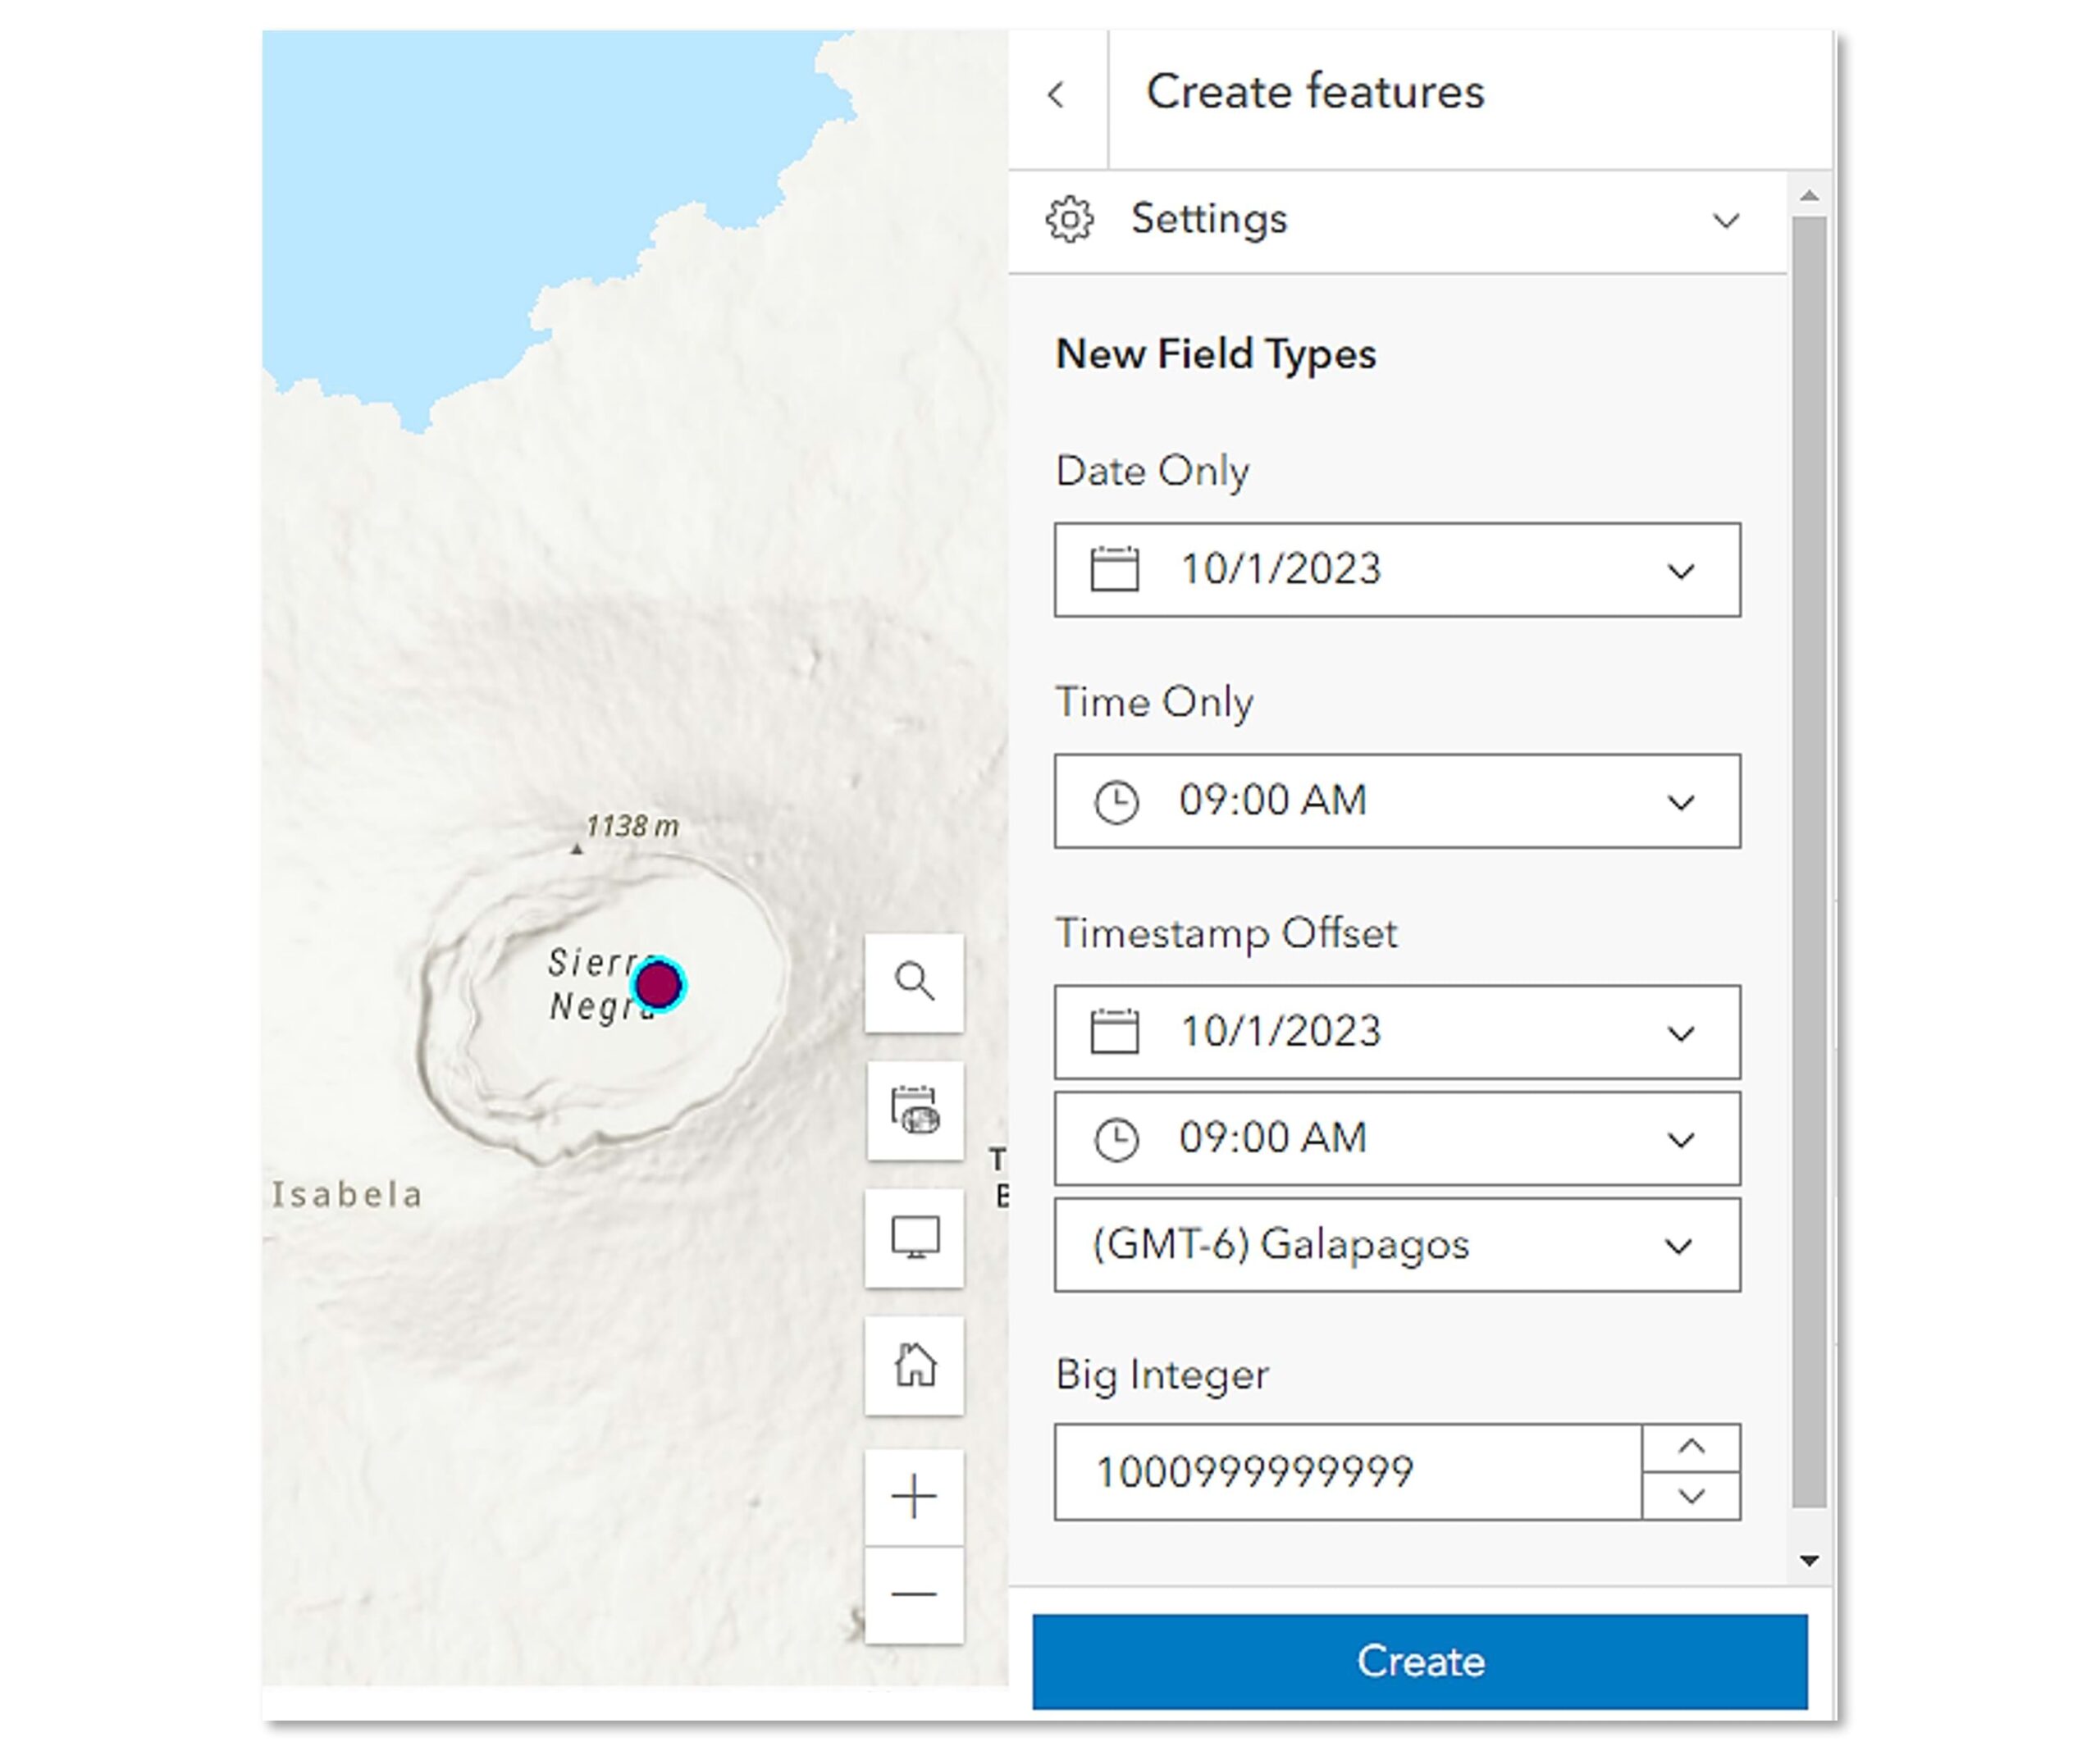The height and width of the screenshot is (1751, 2100).
Task: Click the full screen monitor icon
Action: [914, 1239]
